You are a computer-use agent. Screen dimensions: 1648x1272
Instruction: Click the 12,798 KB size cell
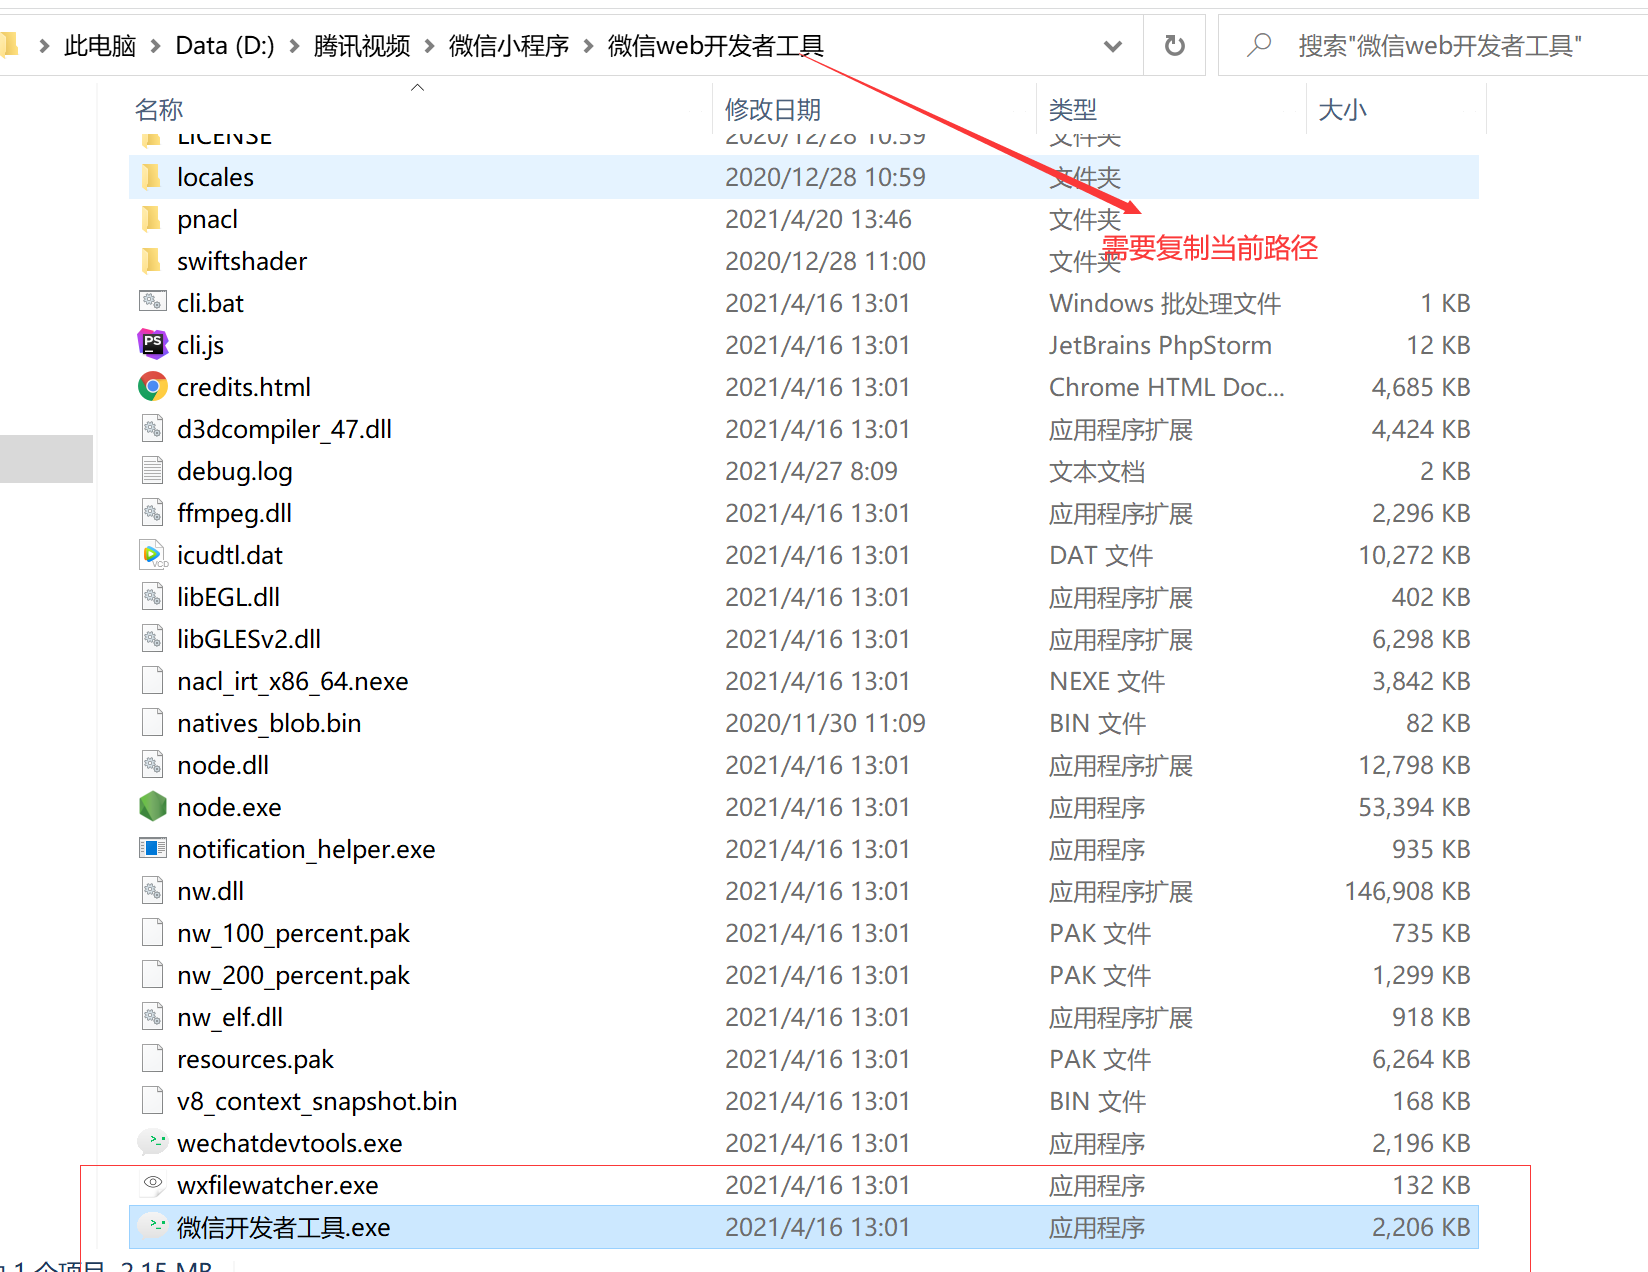pyautogui.click(x=1414, y=765)
